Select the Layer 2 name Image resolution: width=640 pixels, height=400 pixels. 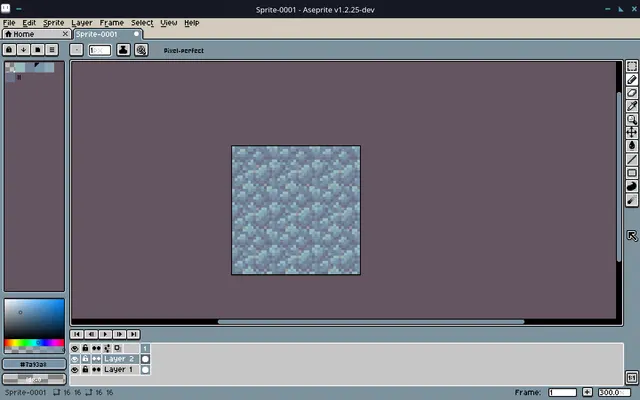click(x=120, y=359)
